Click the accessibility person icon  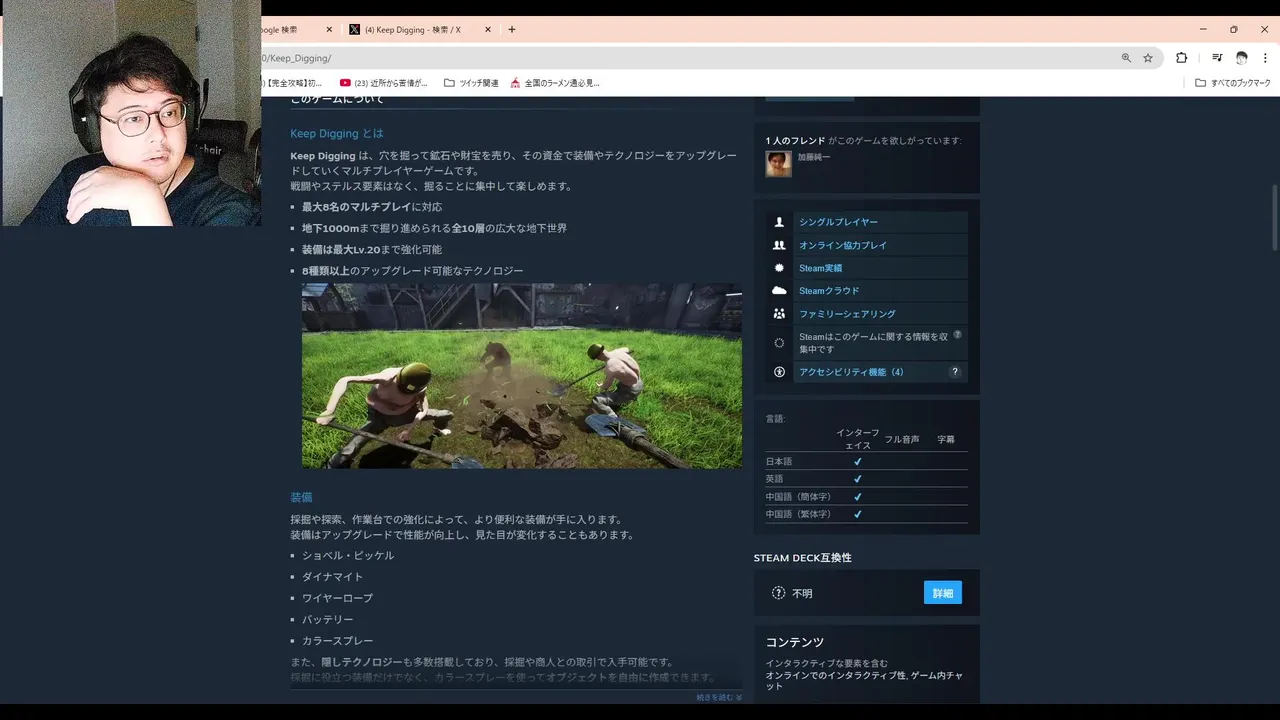[x=779, y=372]
